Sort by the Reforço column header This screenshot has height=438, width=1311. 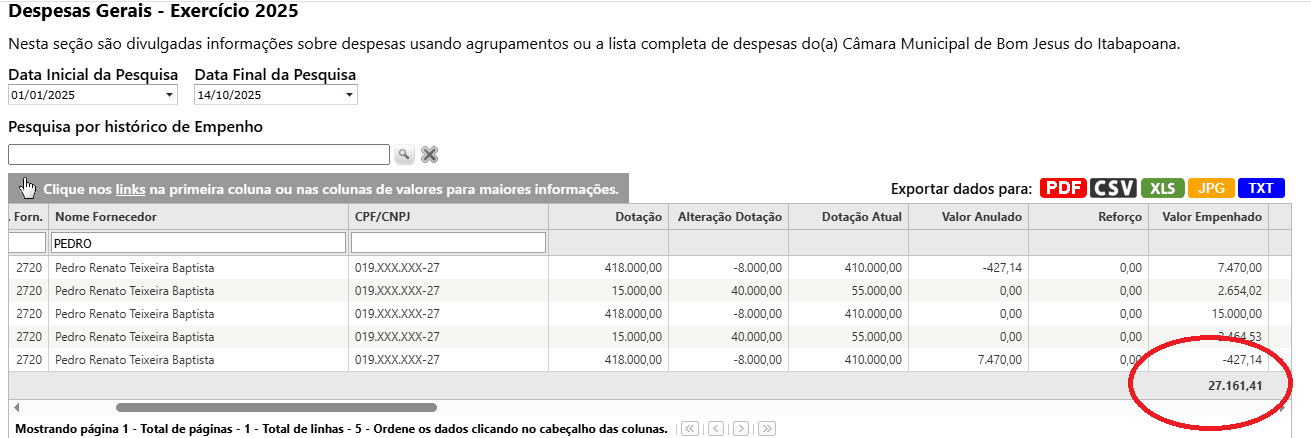pyautogui.click(x=1088, y=217)
